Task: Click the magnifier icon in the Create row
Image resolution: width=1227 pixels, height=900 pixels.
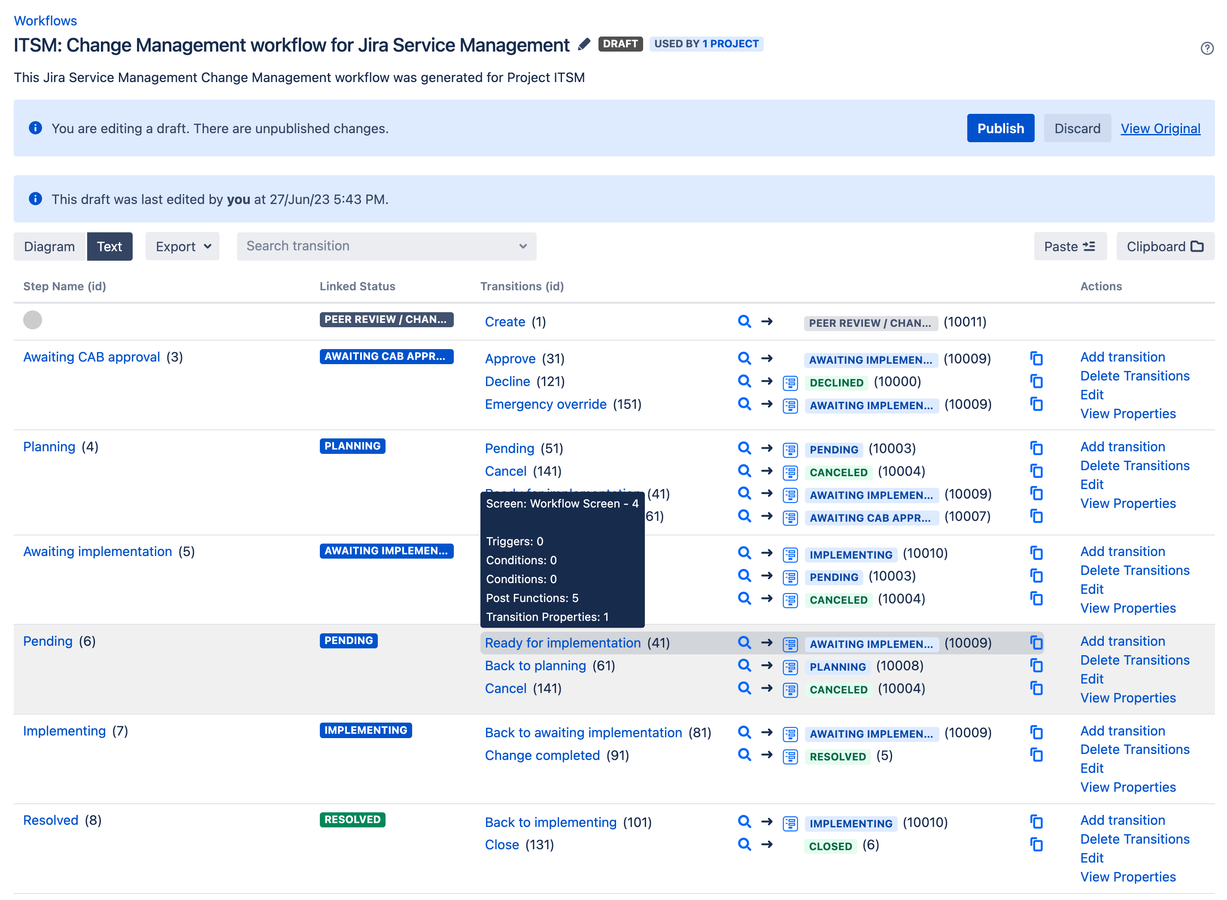Action: coord(744,321)
